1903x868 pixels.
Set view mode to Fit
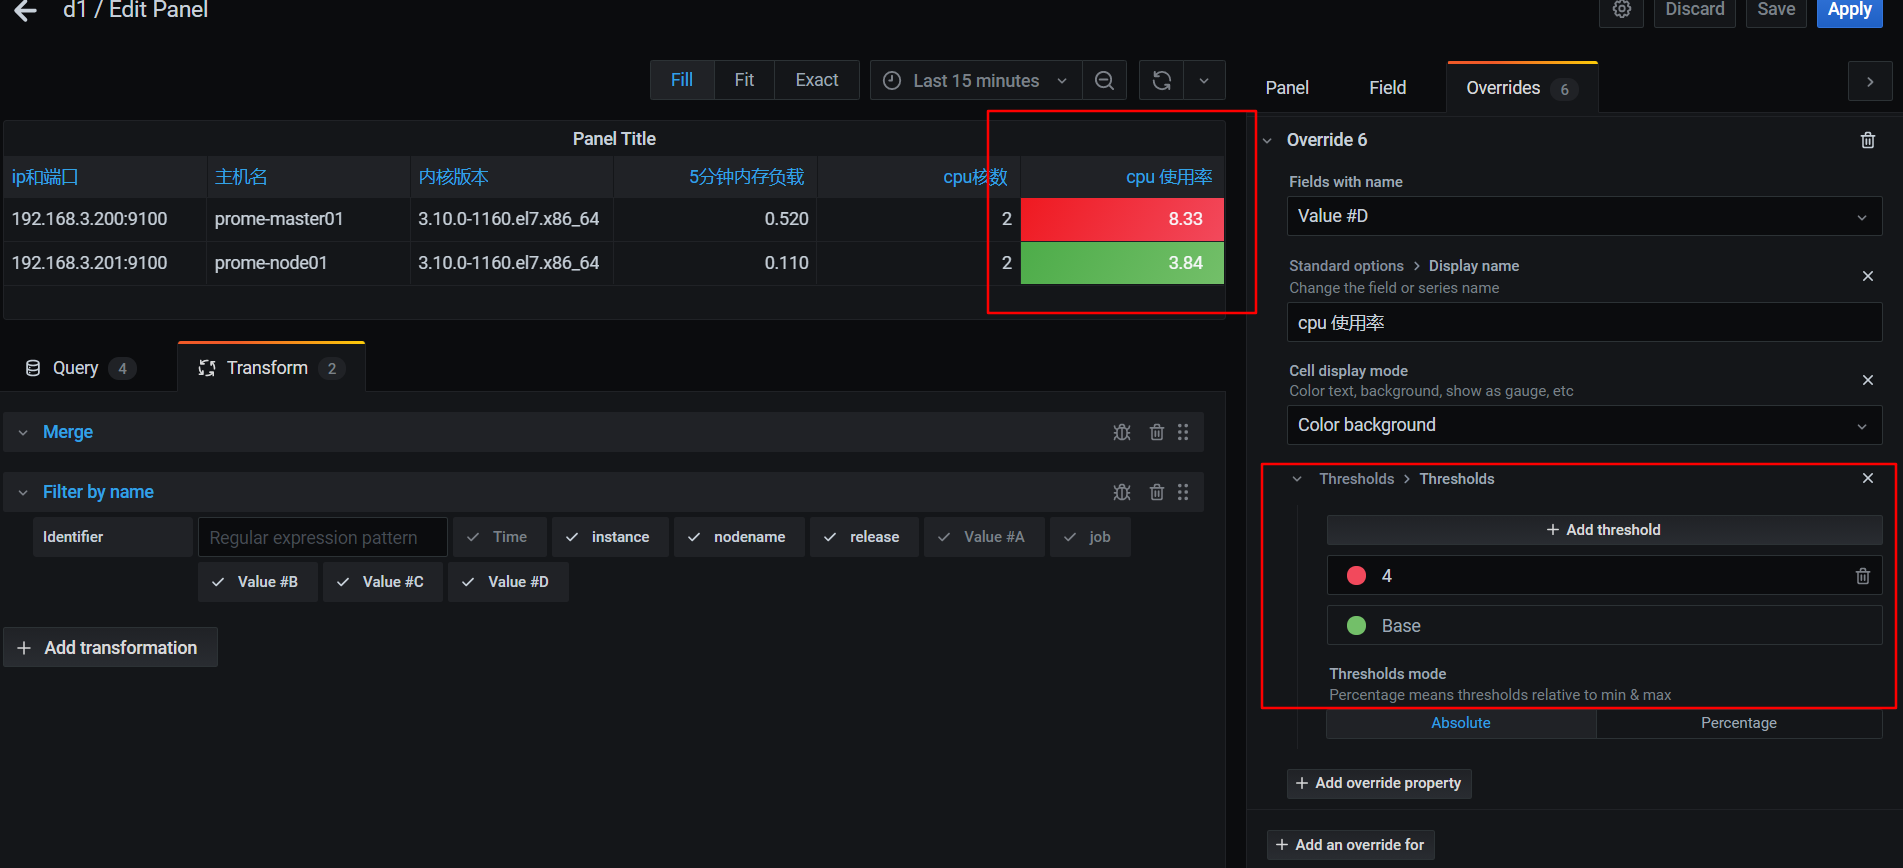tap(744, 80)
